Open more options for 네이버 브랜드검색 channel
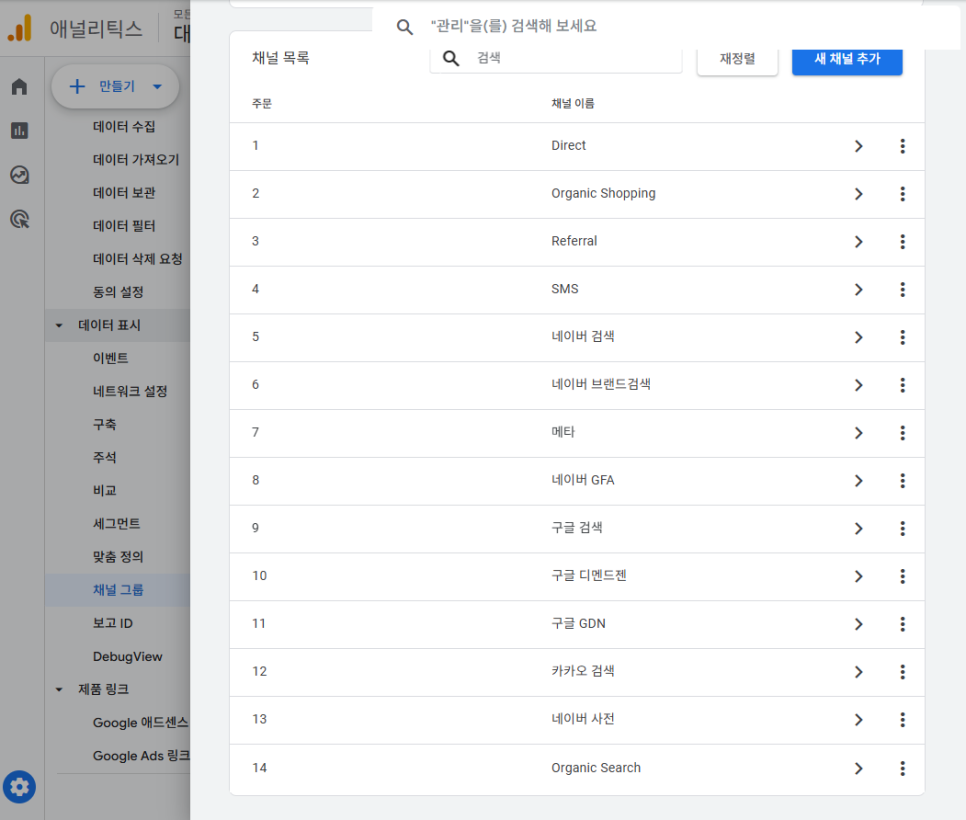966x820 pixels. (x=903, y=385)
